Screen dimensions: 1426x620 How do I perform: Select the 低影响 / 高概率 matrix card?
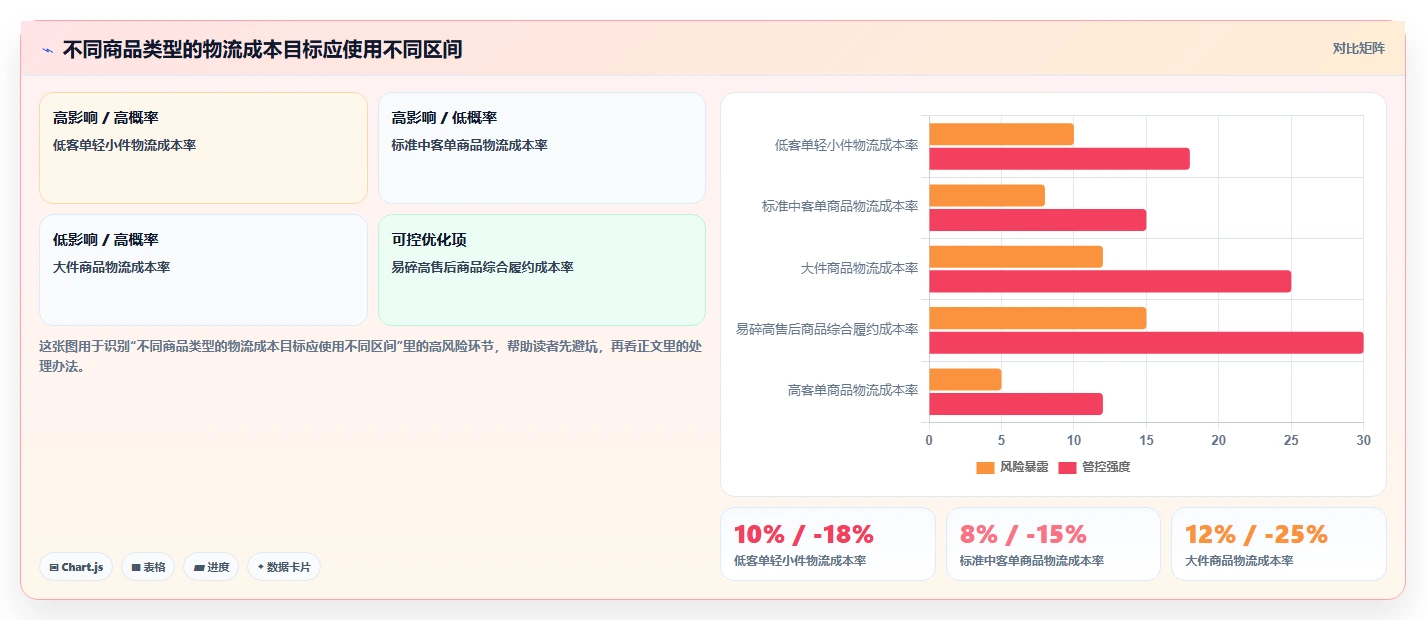pos(203,270)
